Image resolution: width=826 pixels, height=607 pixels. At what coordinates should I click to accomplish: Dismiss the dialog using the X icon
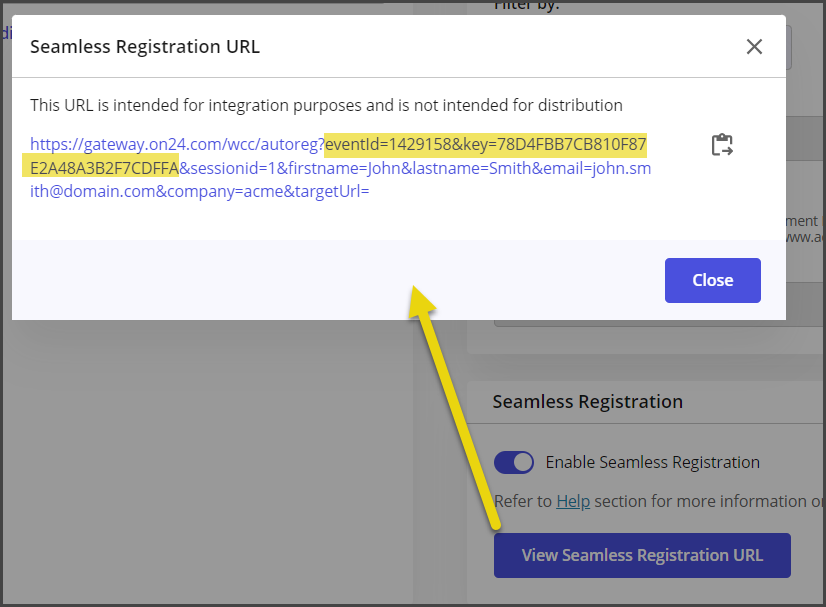[754, 46]
